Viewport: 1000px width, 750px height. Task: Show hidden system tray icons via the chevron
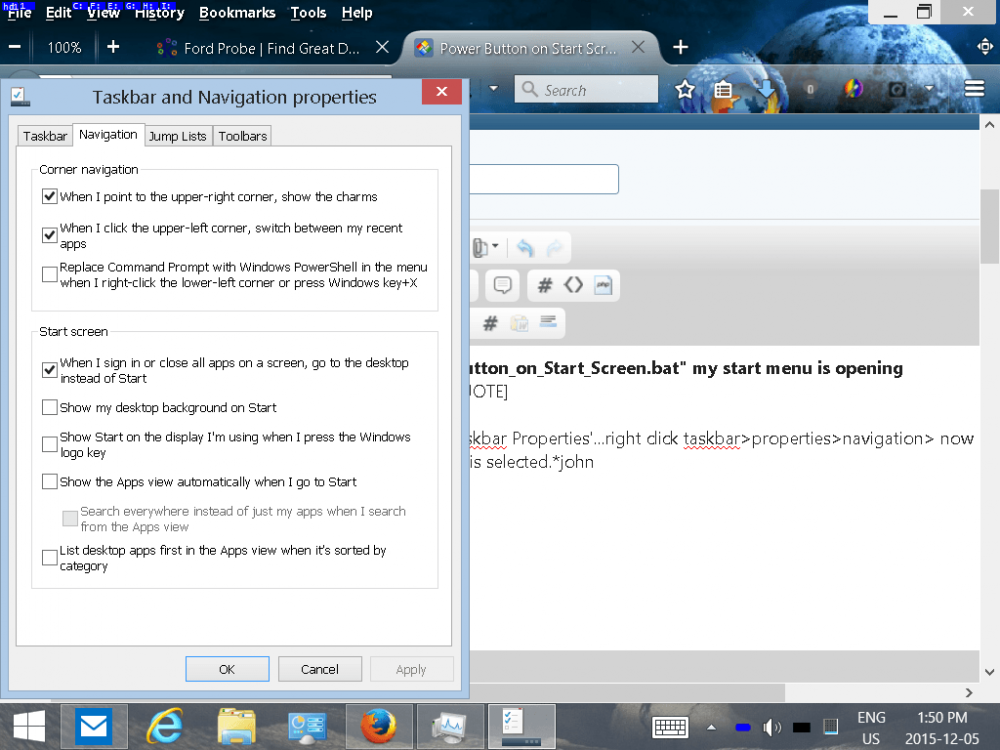click(711, 727)
